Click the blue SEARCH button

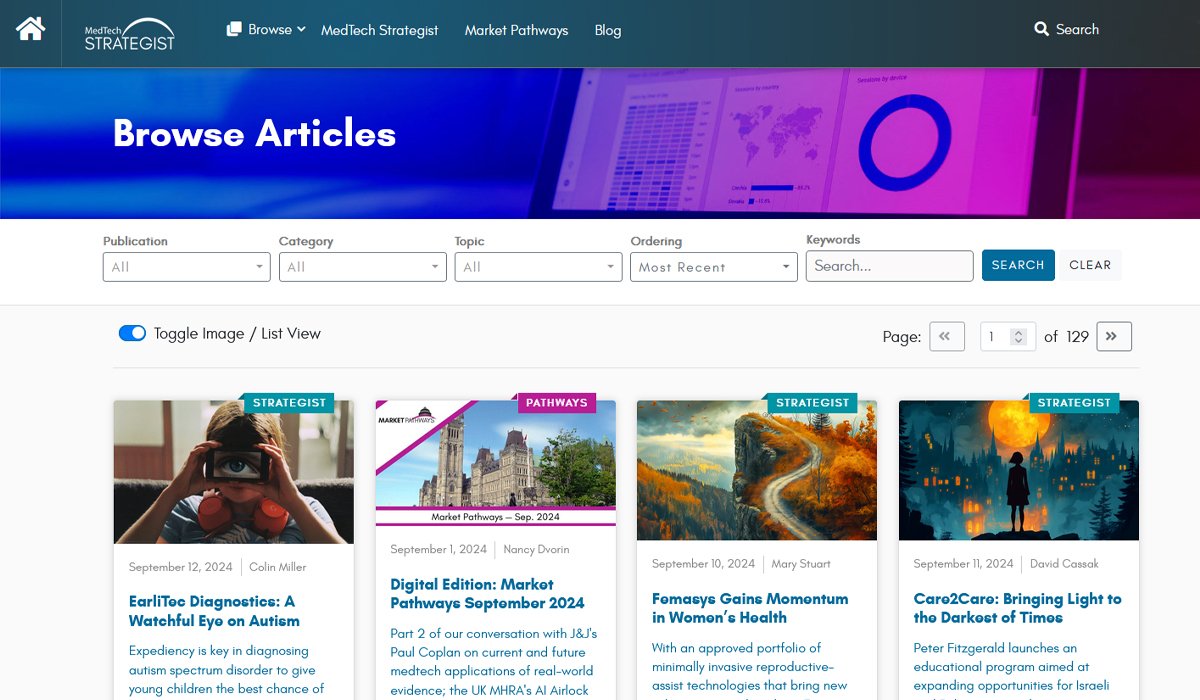(x=1018, y=265)
